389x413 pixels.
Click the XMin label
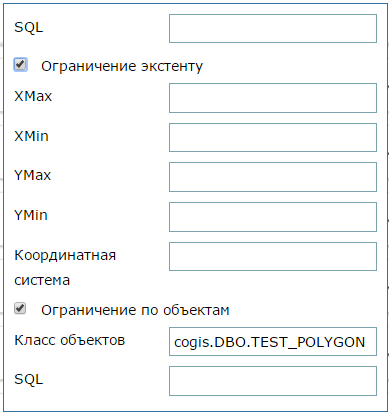pyautogui.click(x=31, y=136)
